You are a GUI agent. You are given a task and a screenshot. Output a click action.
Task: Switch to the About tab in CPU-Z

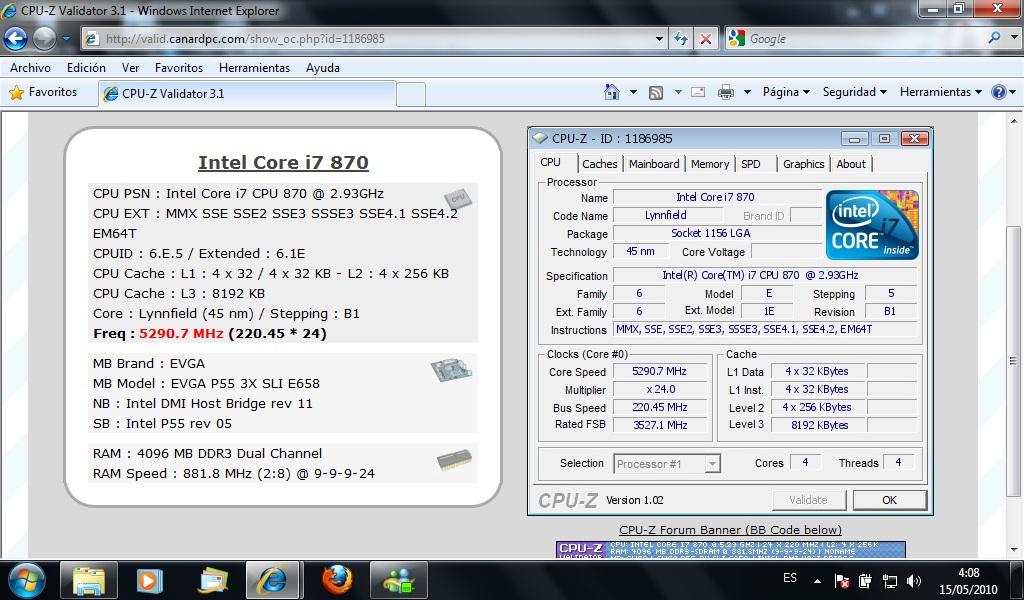[x=851, y=164]
